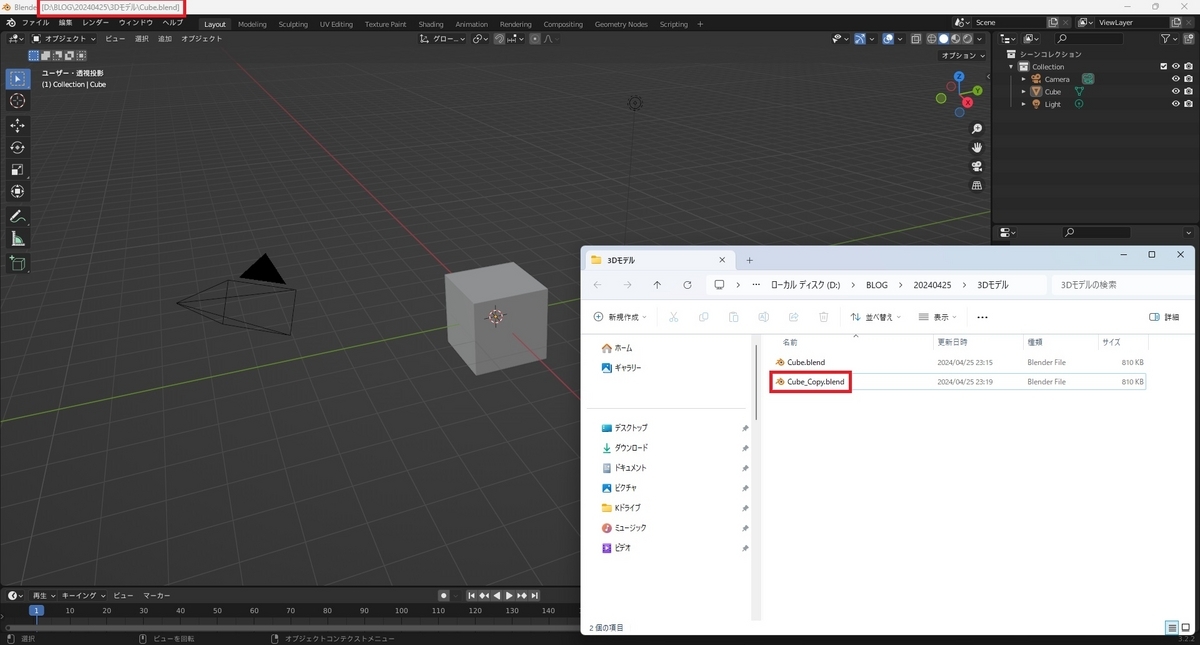
Task: Click the New button in File Explorer
Action: click(620, 317)
